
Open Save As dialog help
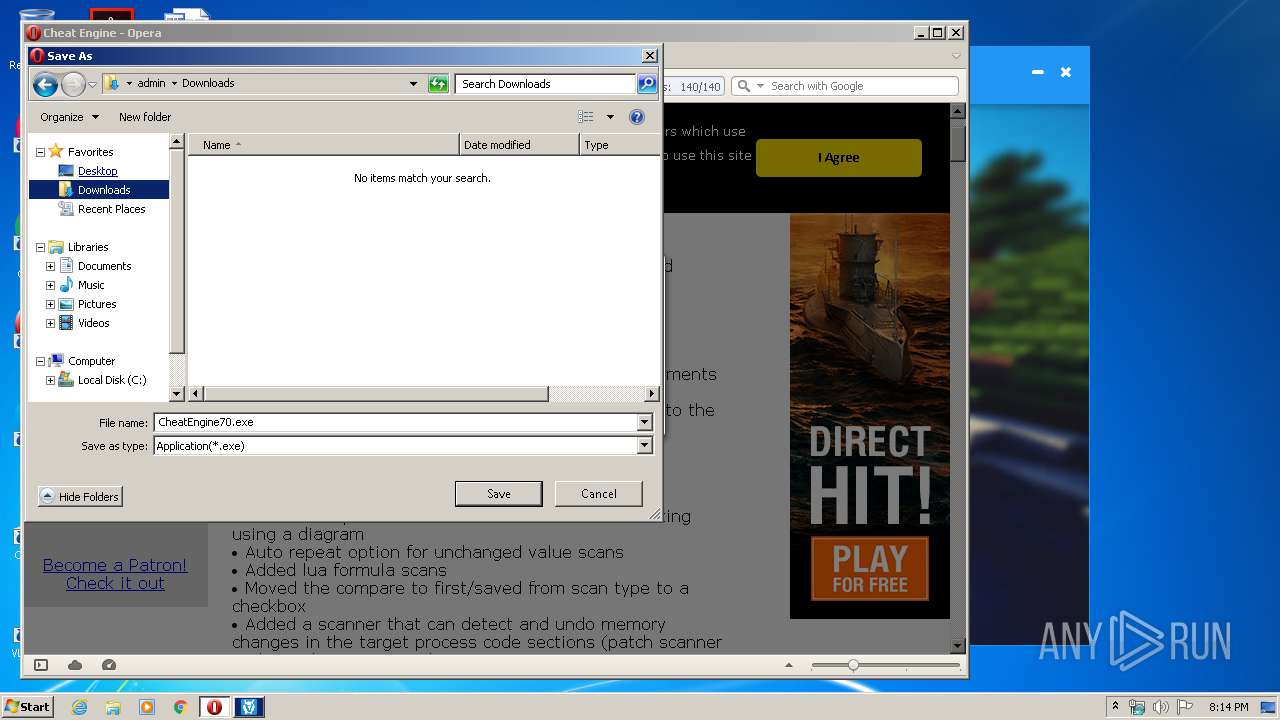tap(637, 117)
